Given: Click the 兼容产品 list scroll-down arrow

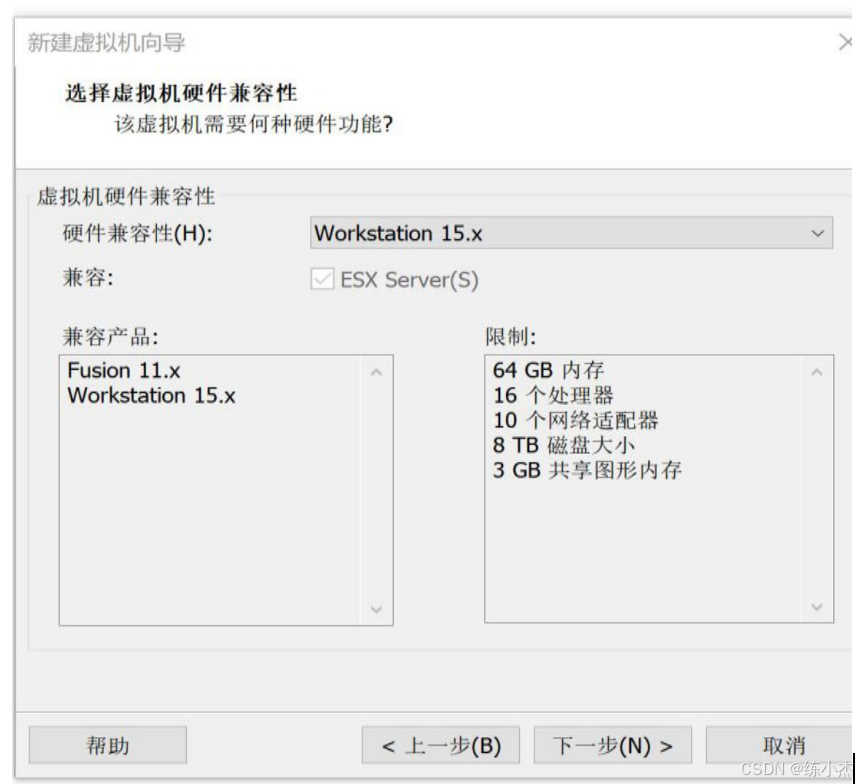Looking at the screenshot, I should click(376, 608).
